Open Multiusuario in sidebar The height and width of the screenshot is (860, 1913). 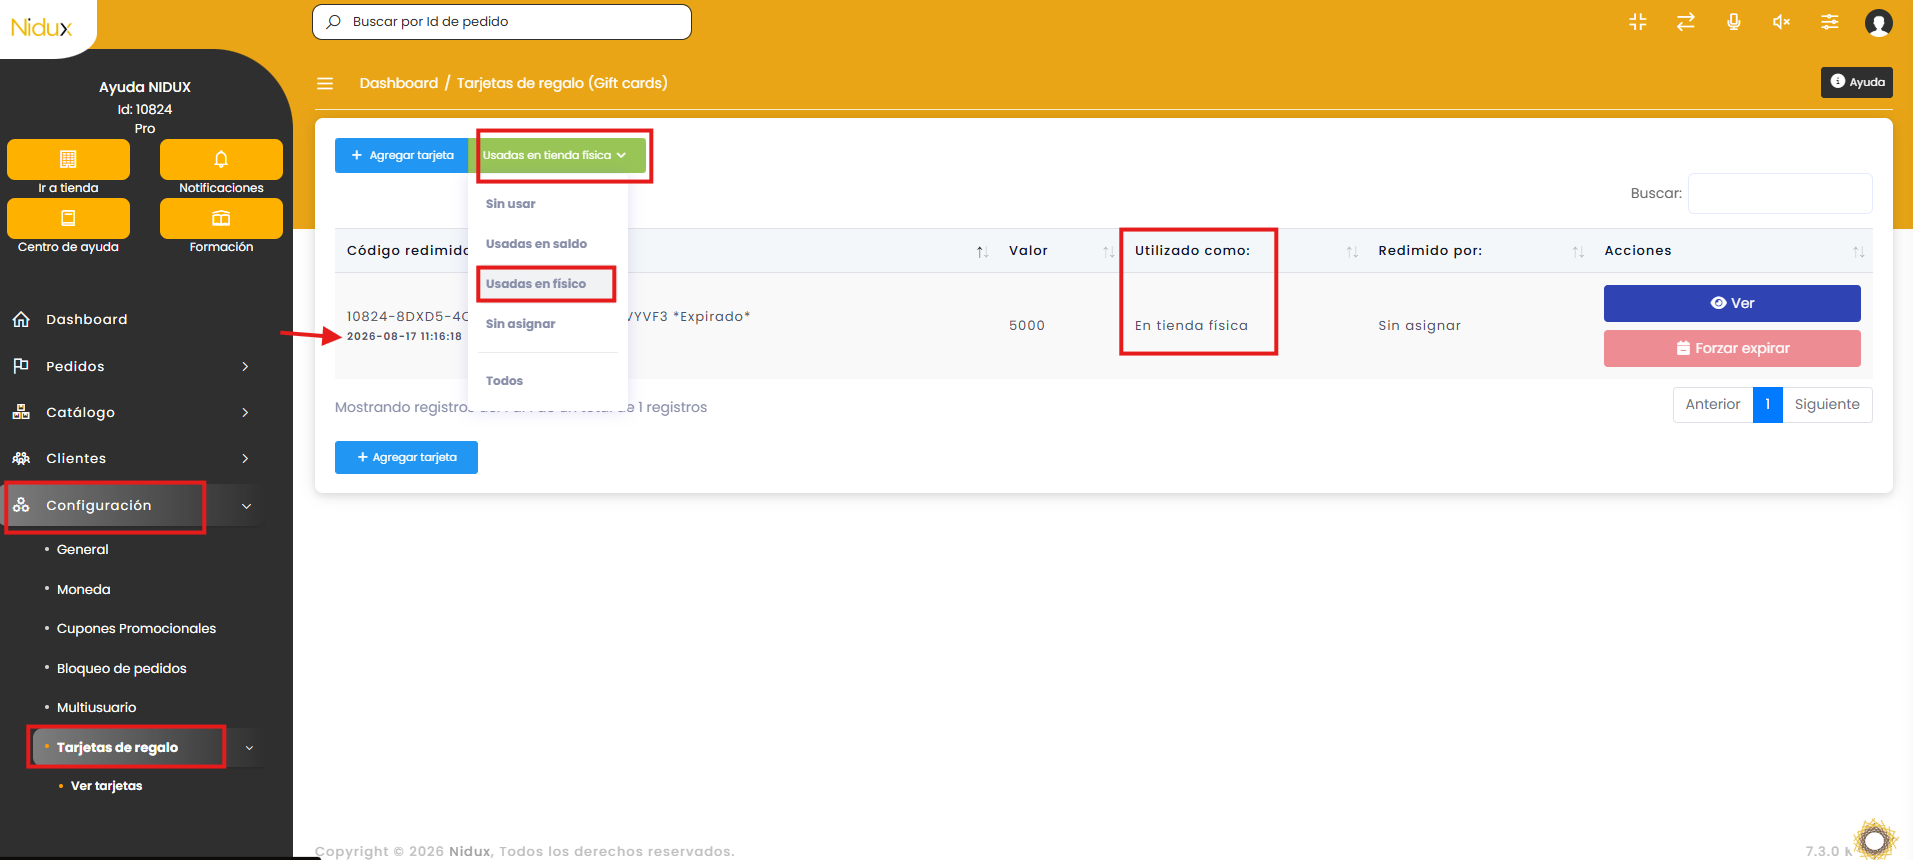[x=96, y=708]
